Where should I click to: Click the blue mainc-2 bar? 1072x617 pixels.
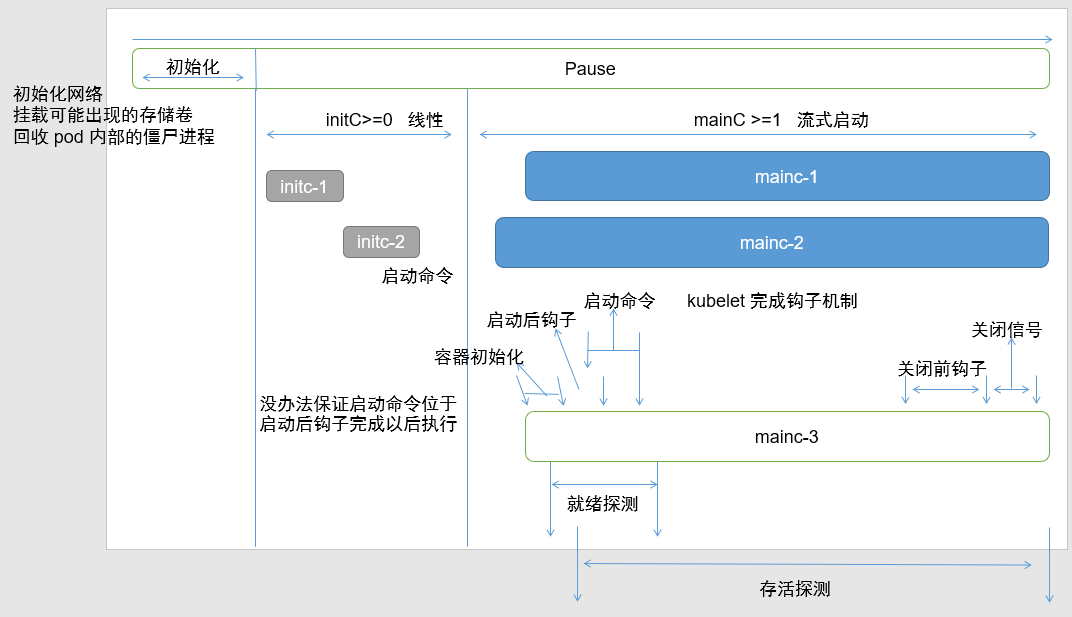771,243
